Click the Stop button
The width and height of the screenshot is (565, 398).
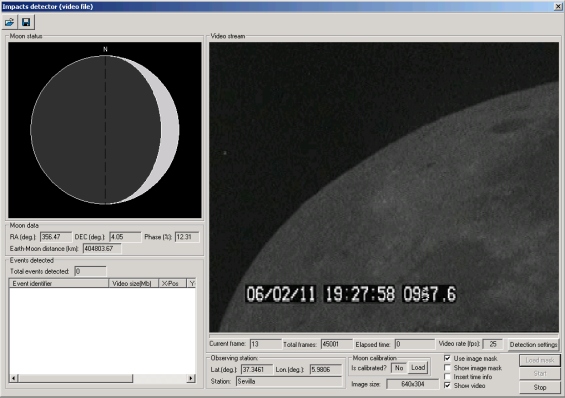point(539,387)
